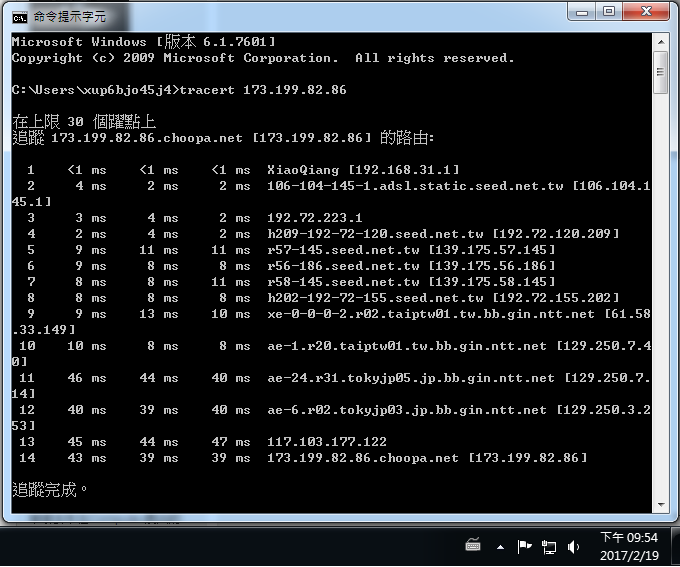Click hostname ae-1.r20.taiptw01.tw.bb.gin.ntt.net

coord(407,346)
